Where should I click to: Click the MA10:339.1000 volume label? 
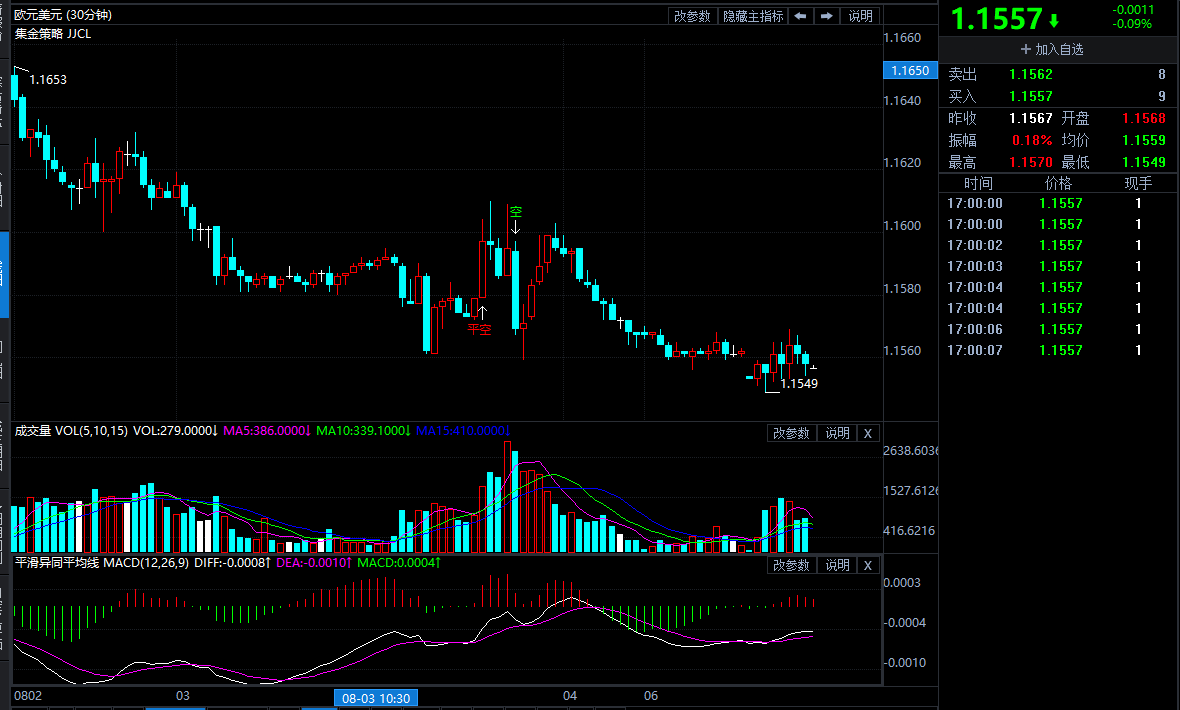click(363, 431)
